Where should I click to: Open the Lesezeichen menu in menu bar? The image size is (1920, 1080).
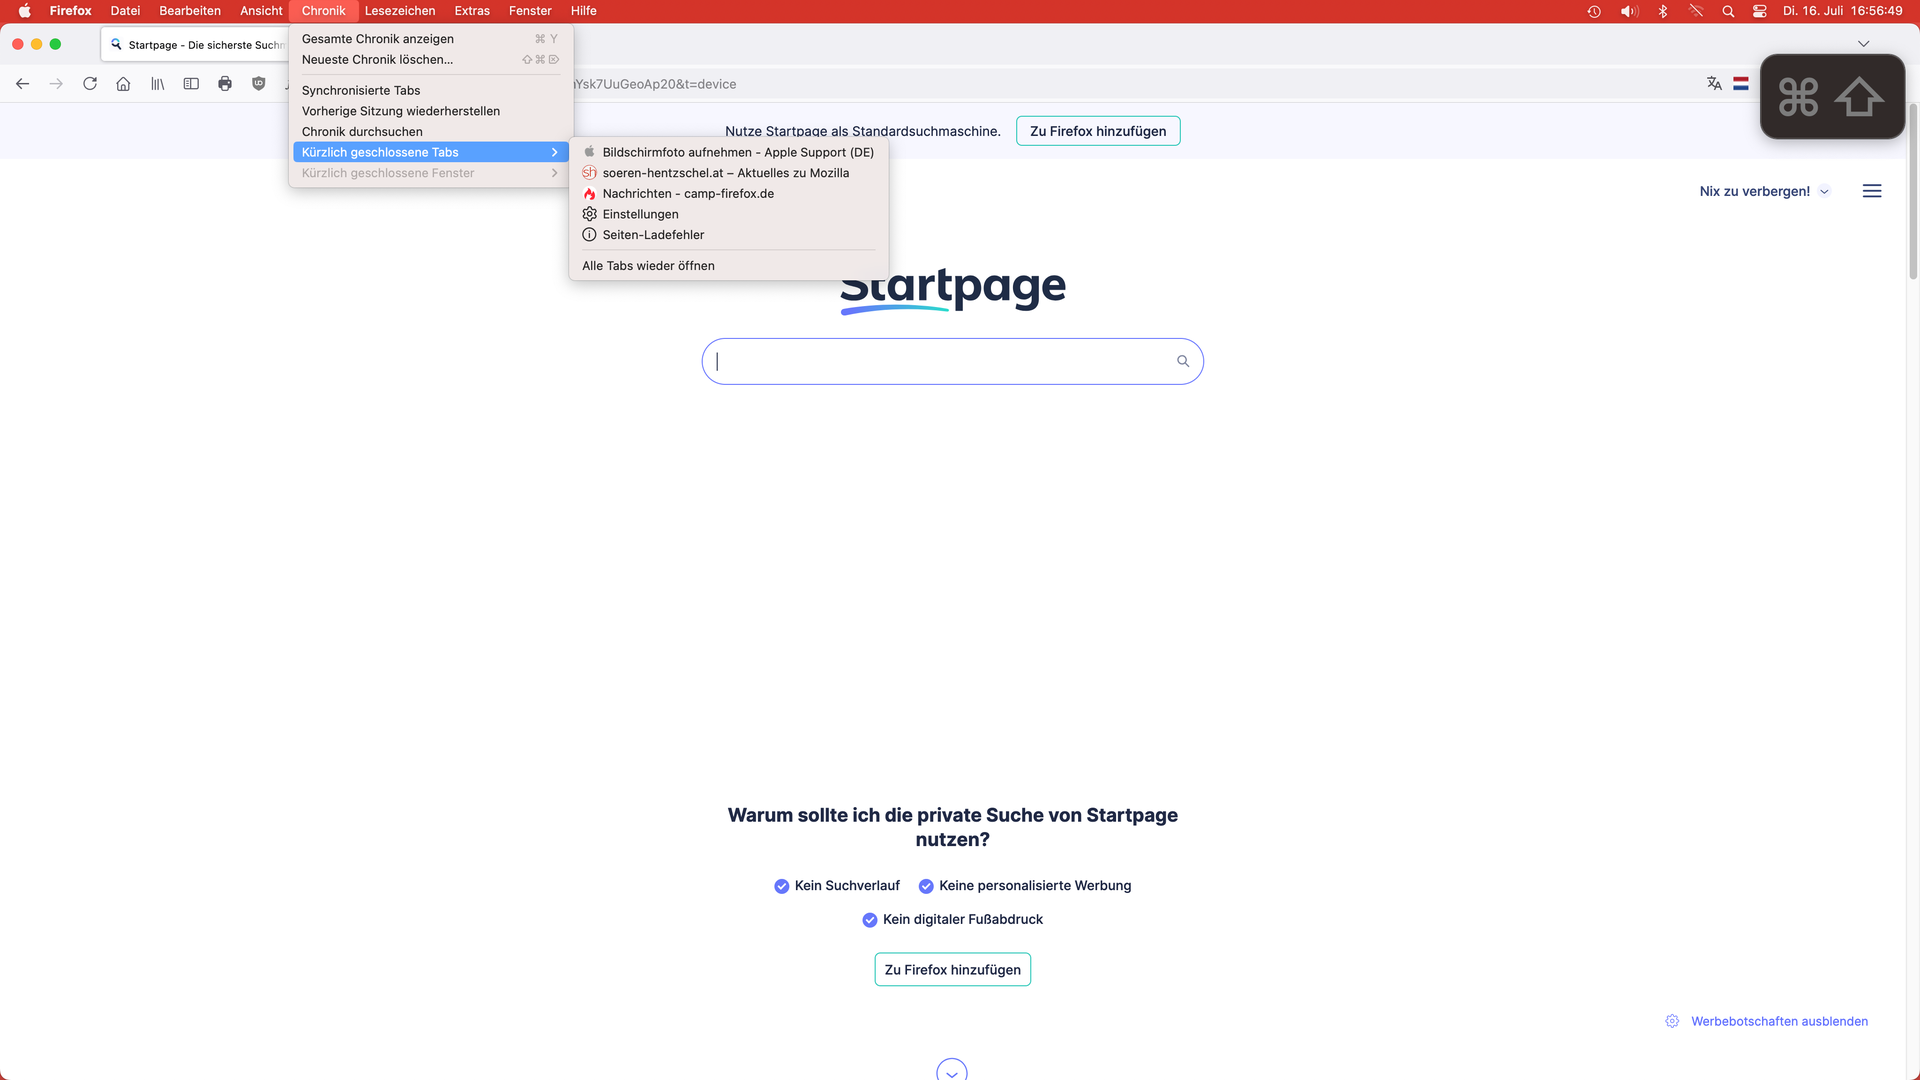point(399,11)
